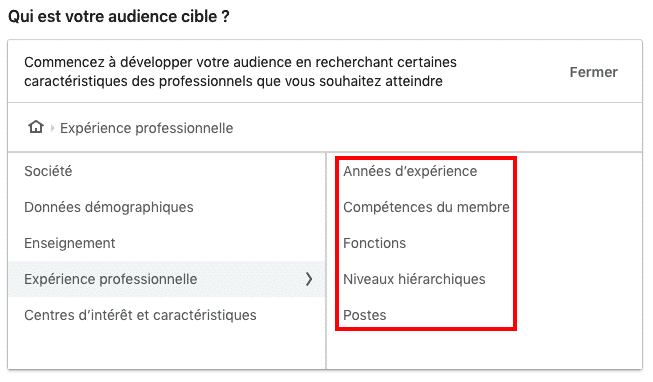Click empty area below Postes option
Viewport: 653px width, 382px height.
click(483, 350)
